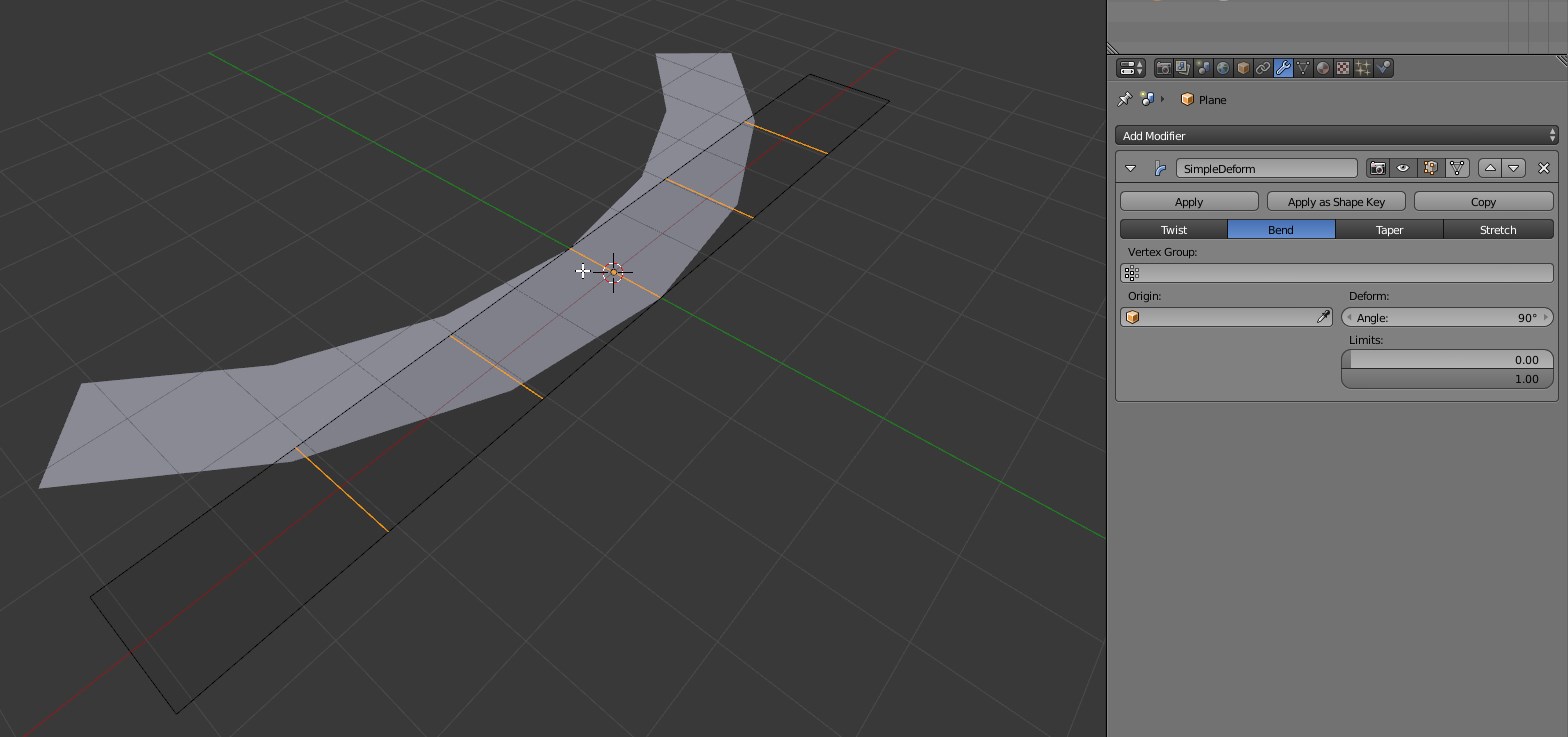Select the Bend deform mode
The image size is (1568, 737).
pos(1281,229)
